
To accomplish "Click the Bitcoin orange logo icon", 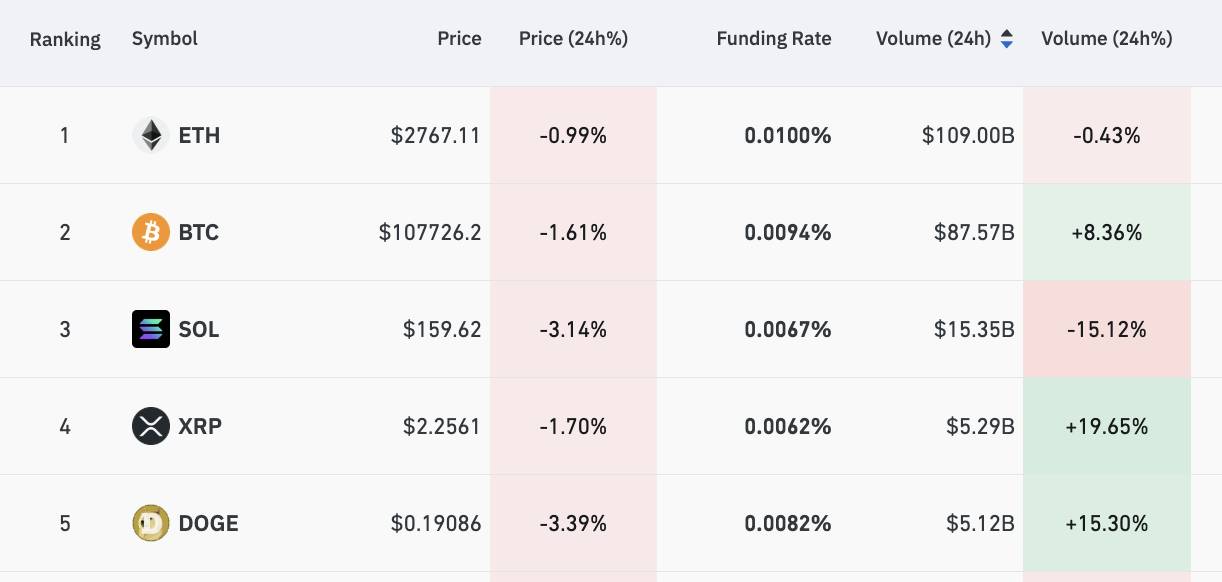I will point(151,232).
